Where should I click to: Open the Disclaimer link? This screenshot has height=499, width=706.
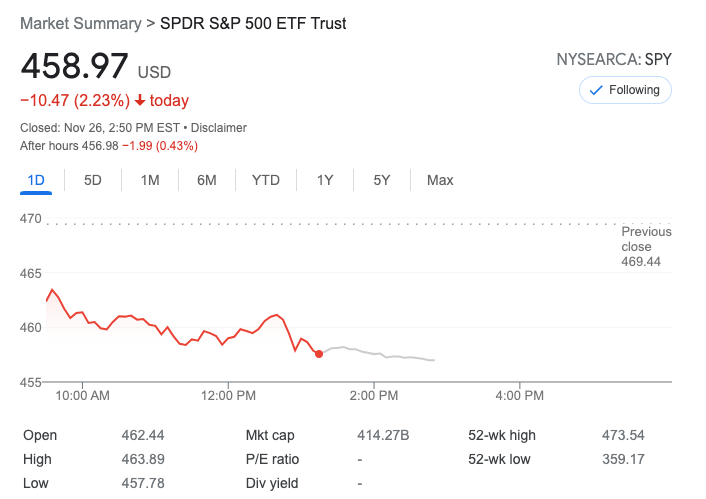tap(219, 128)
